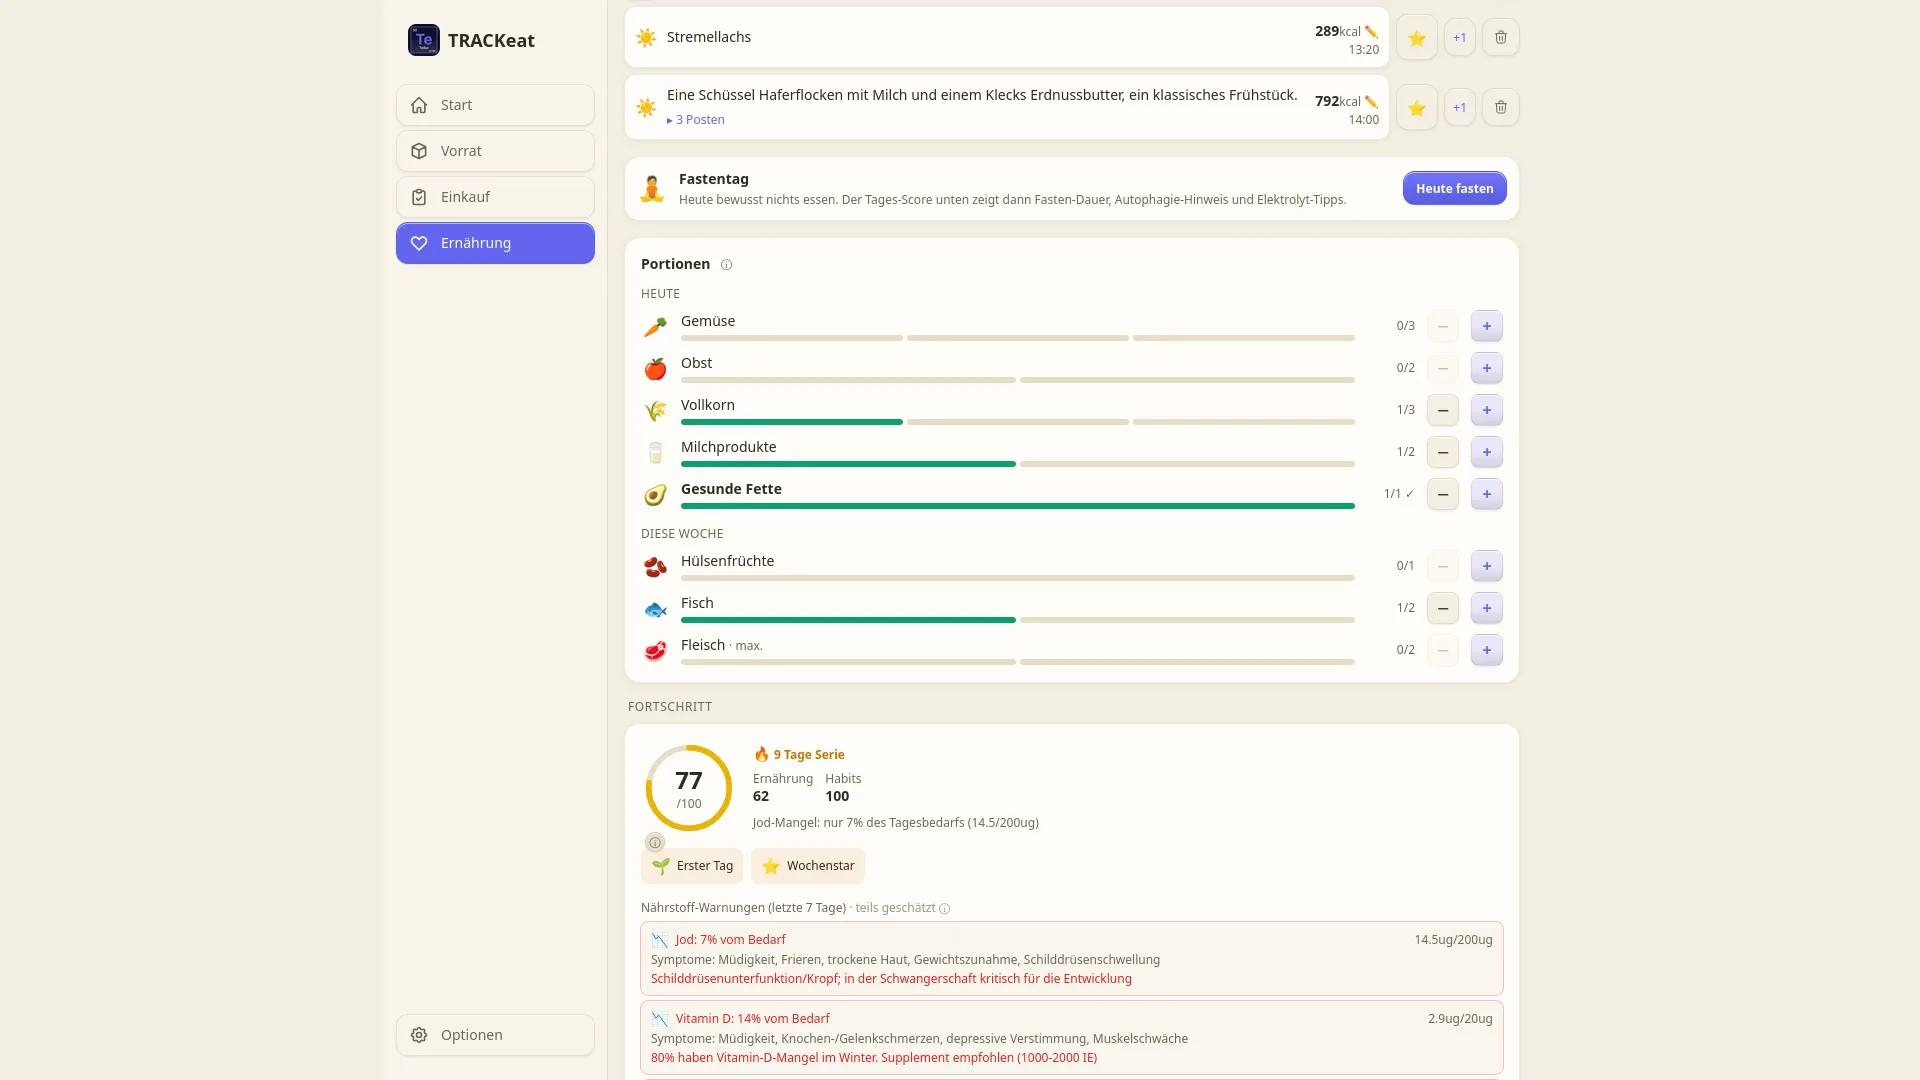This screenshot has height=1080, width=1920.
Task: Expand the 3 Posten details
Action: pos(696,120)
